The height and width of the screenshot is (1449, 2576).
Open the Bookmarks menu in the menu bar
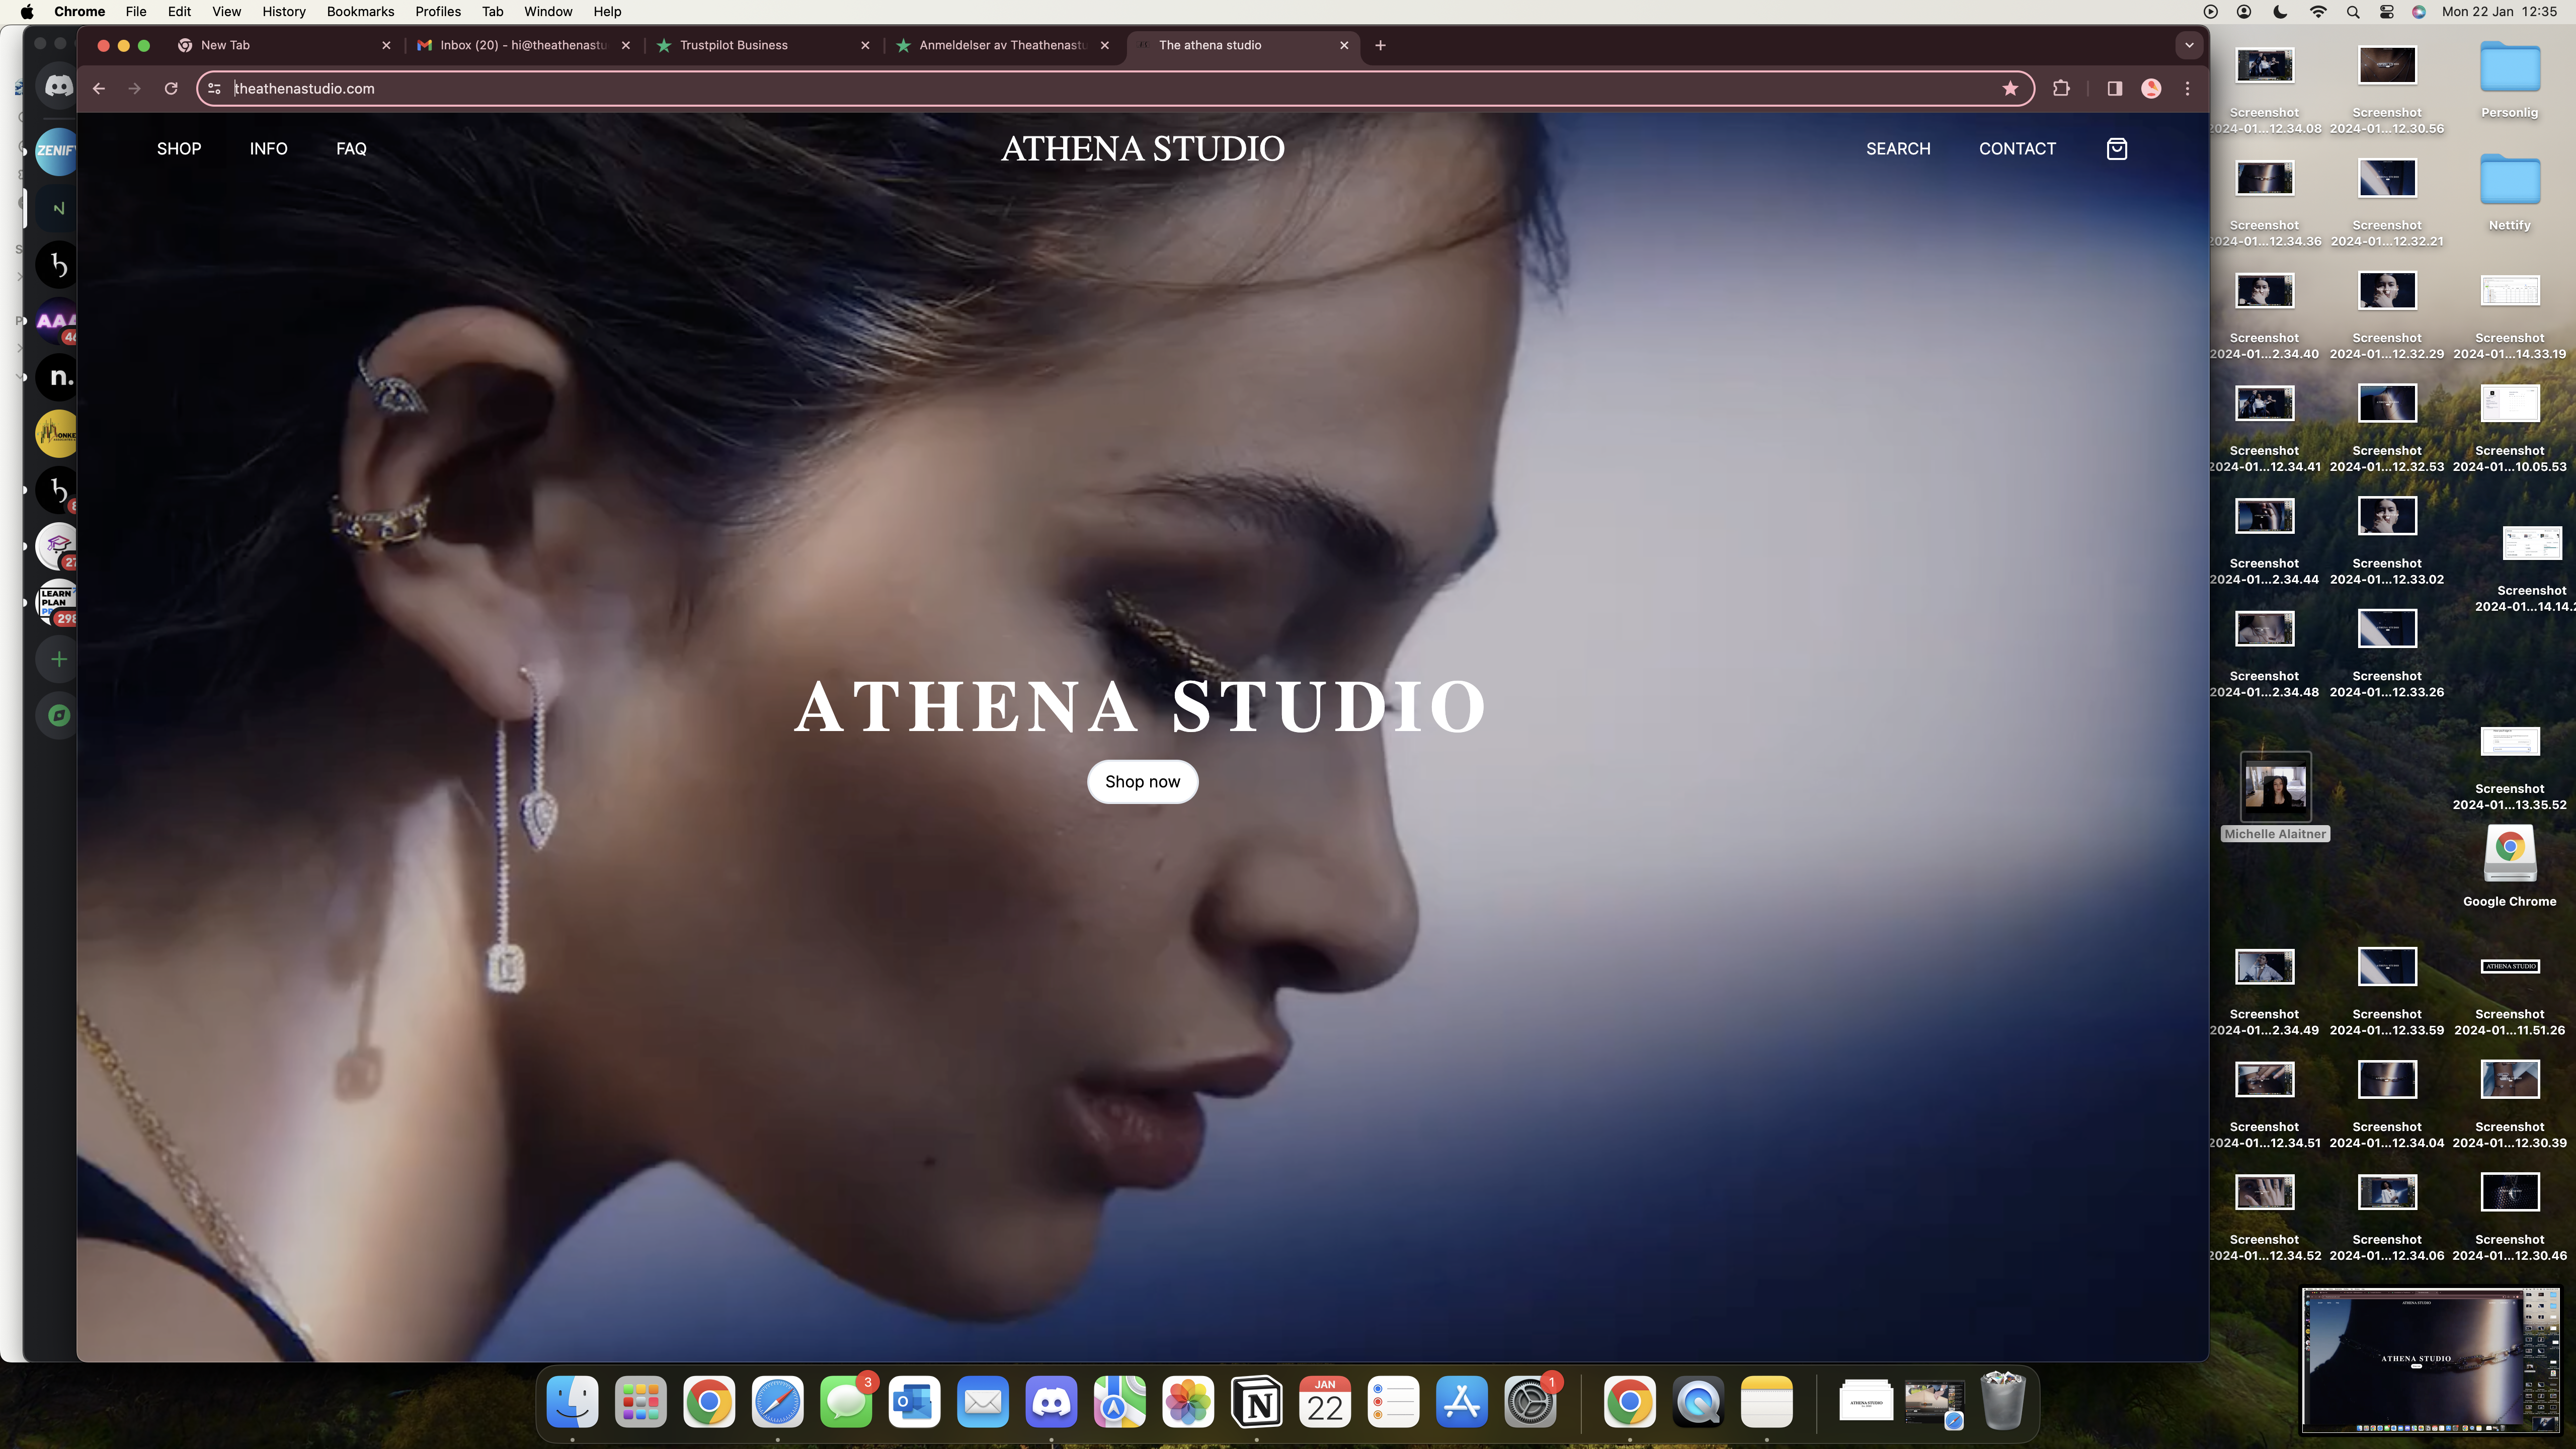pyautogui.click(x=360, y=11)
